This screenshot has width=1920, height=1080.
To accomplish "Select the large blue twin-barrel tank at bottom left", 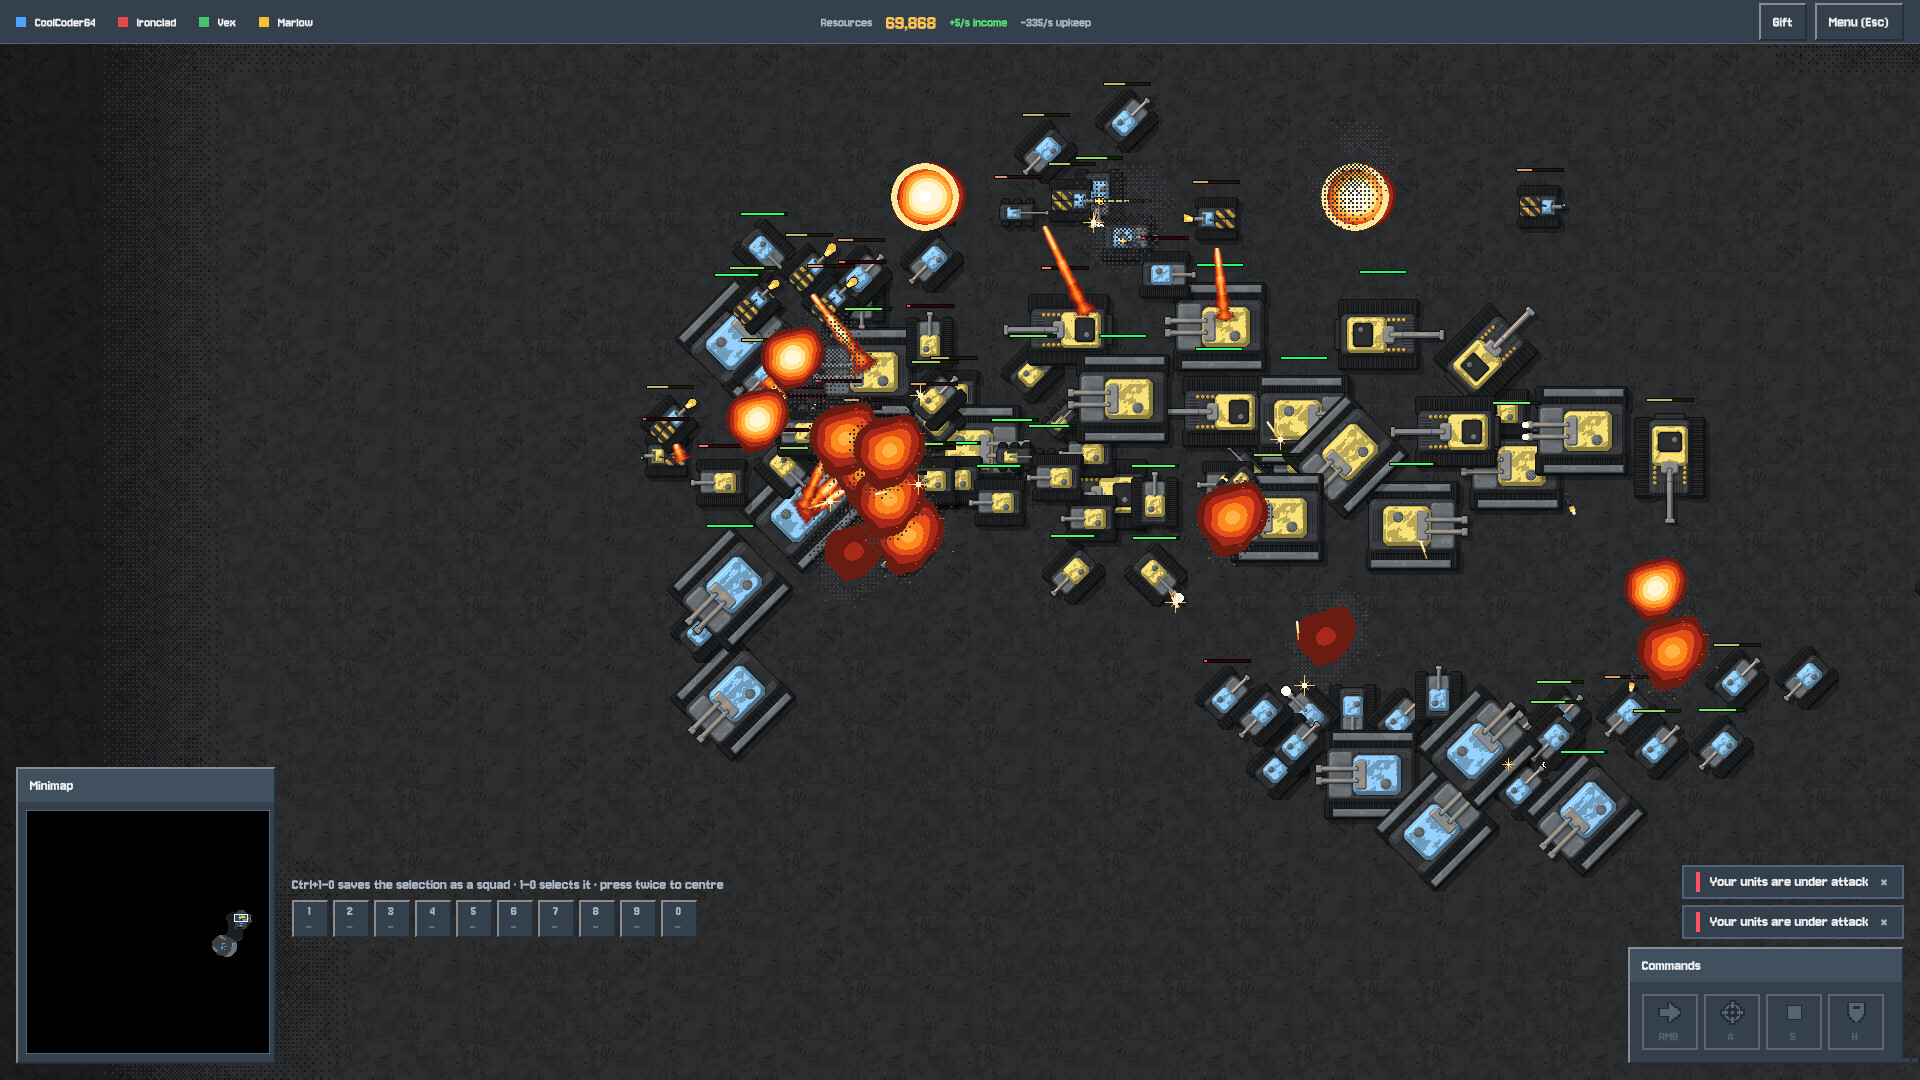I will click(732, 703).
